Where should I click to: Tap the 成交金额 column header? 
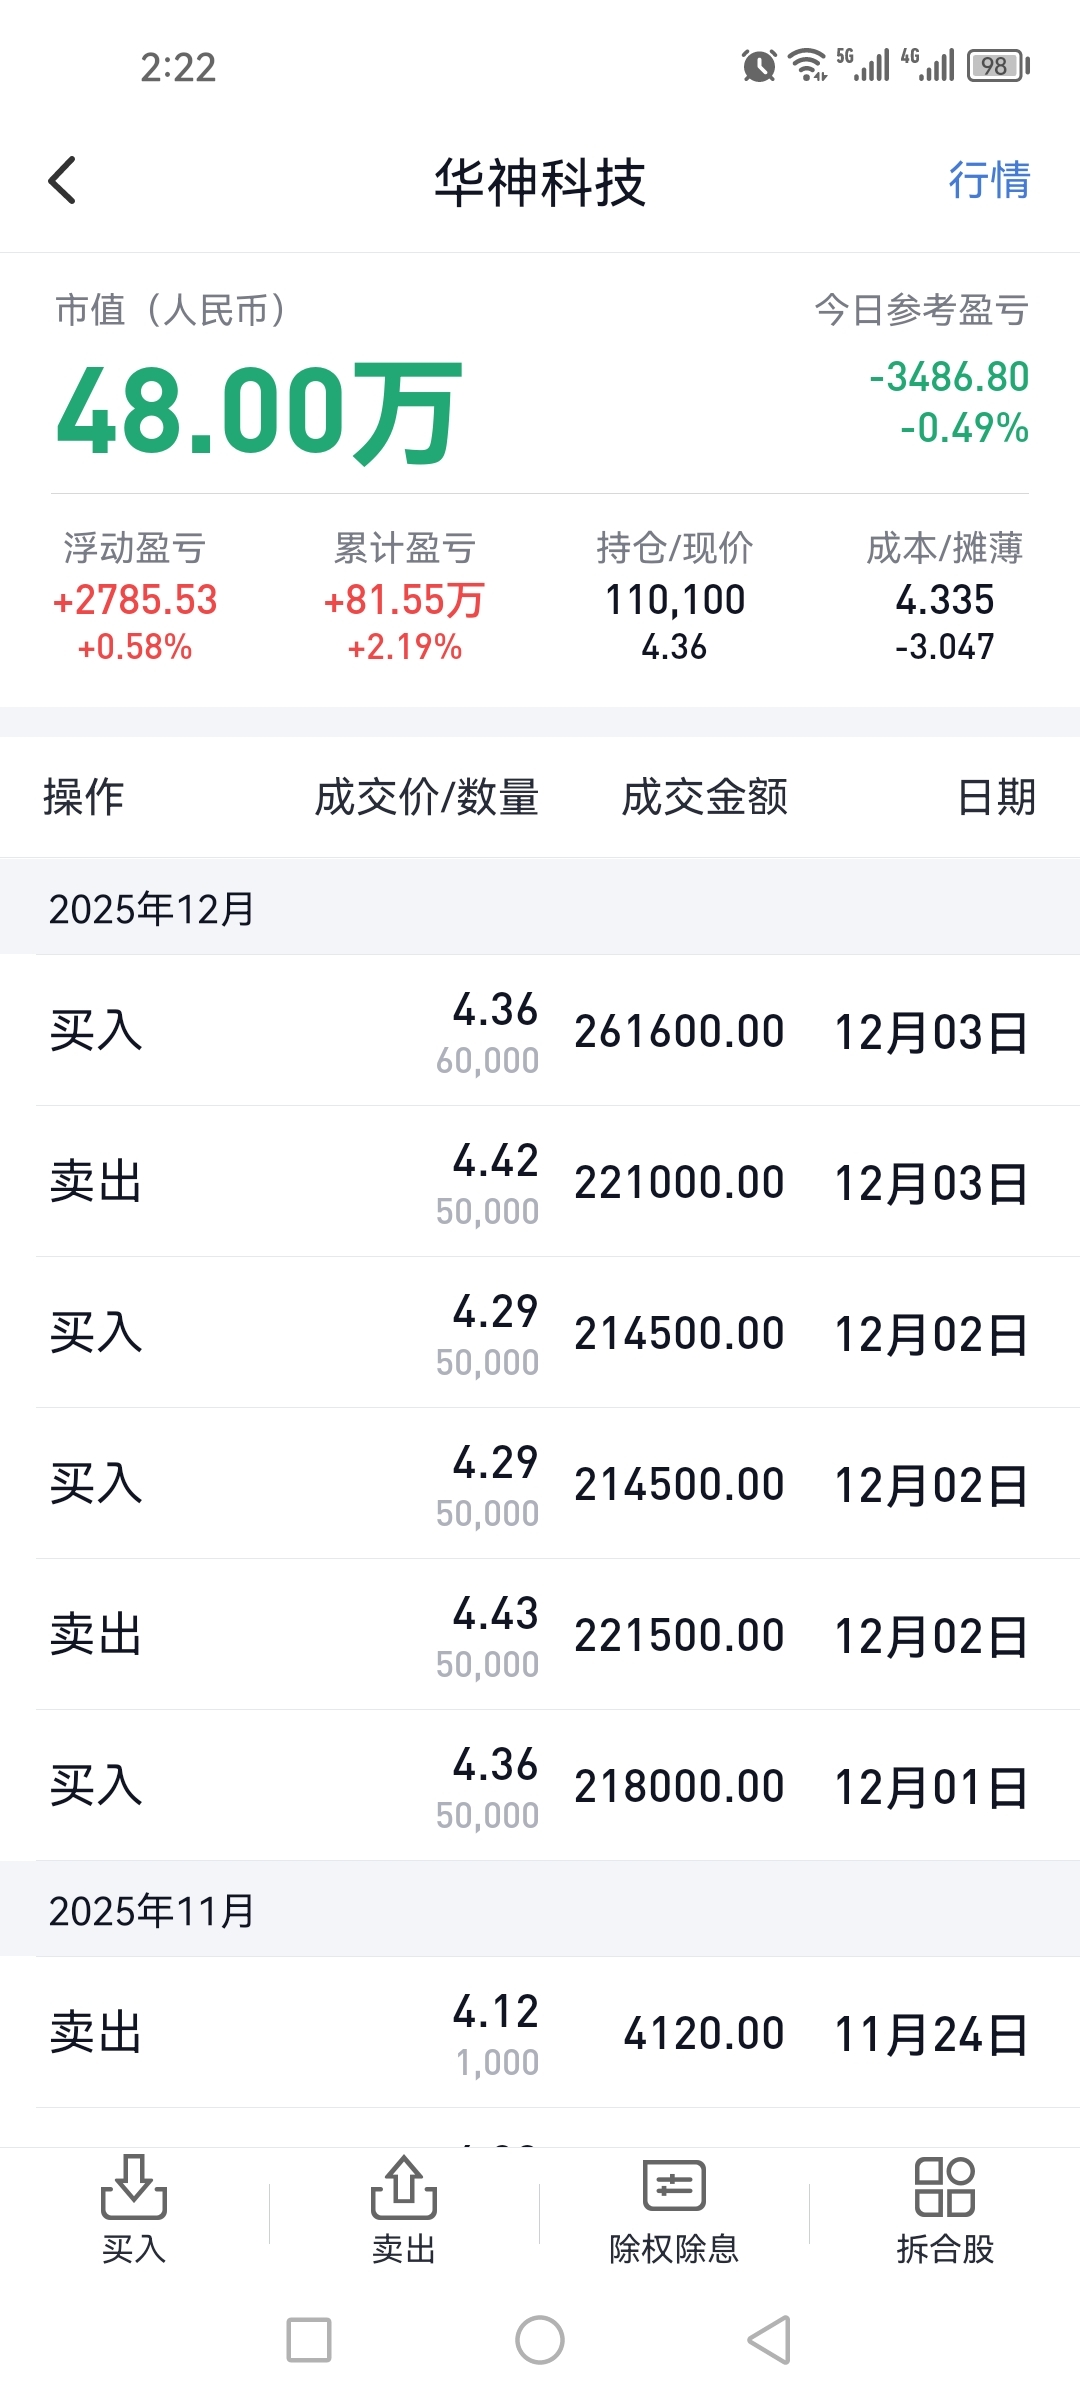click(704, 798)
